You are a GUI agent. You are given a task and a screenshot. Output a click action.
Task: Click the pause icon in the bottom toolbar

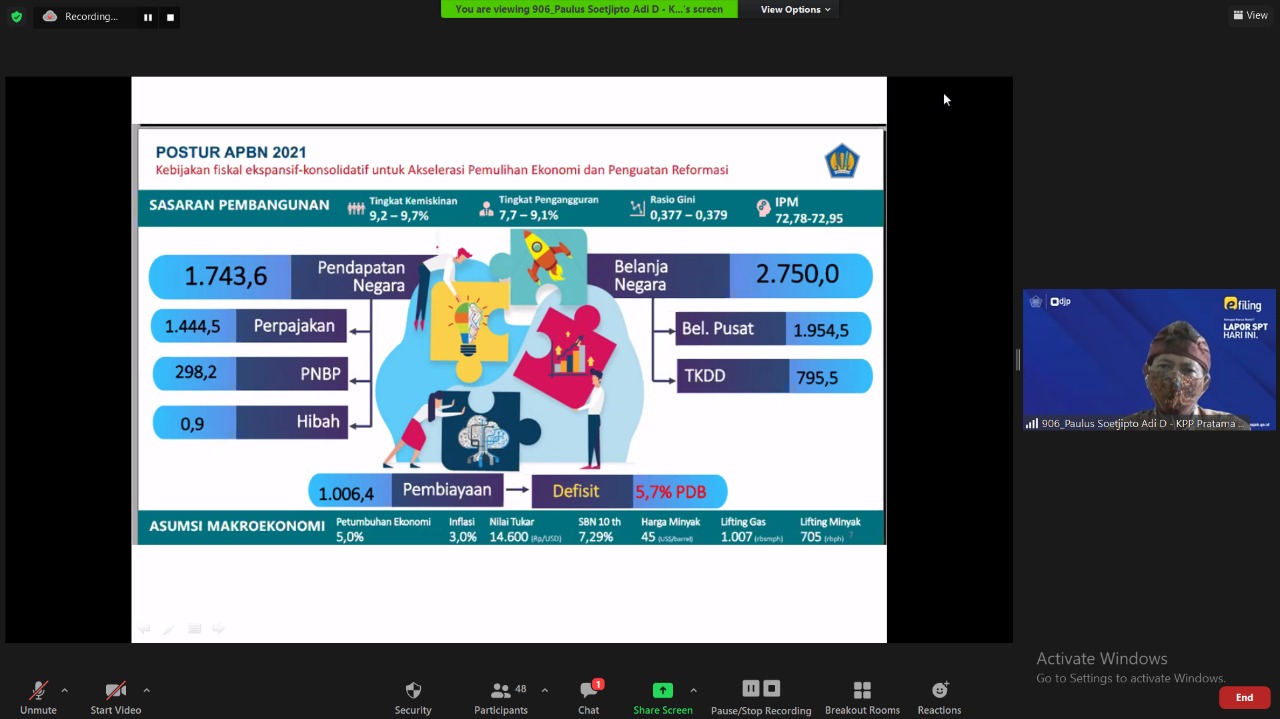click(x=750, y=688)
